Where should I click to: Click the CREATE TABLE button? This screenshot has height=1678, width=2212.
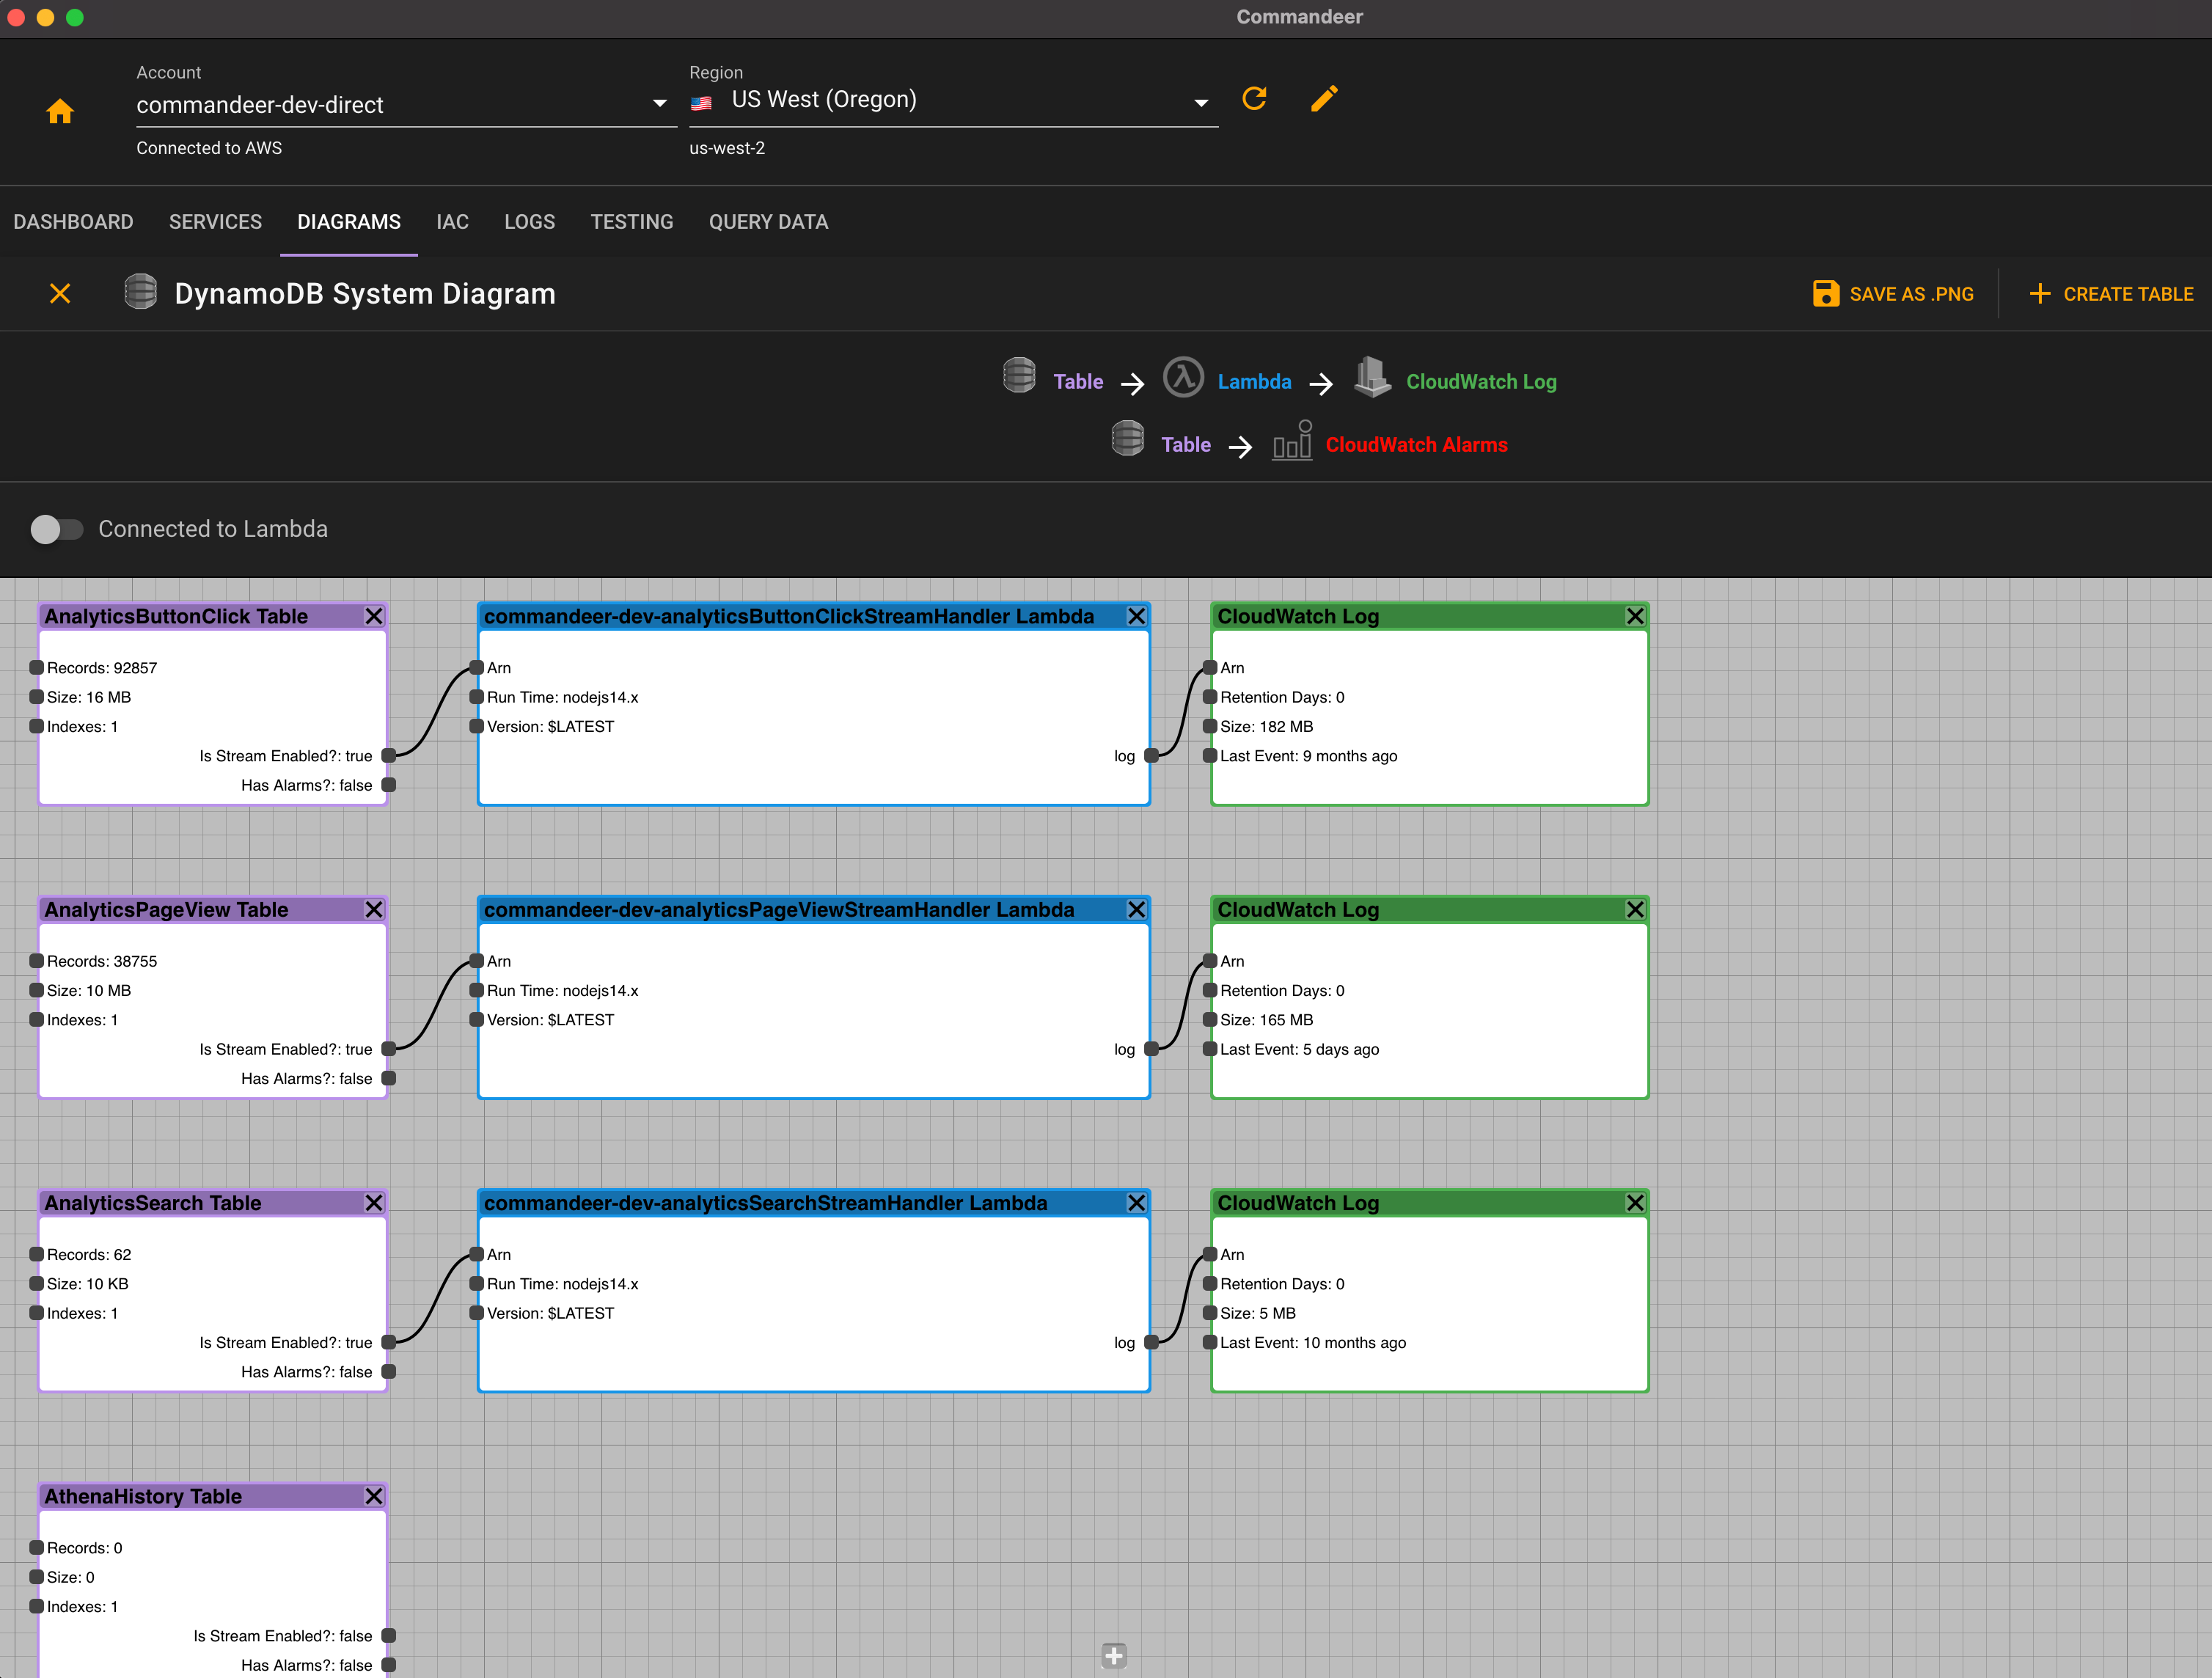click(2111, 294)
